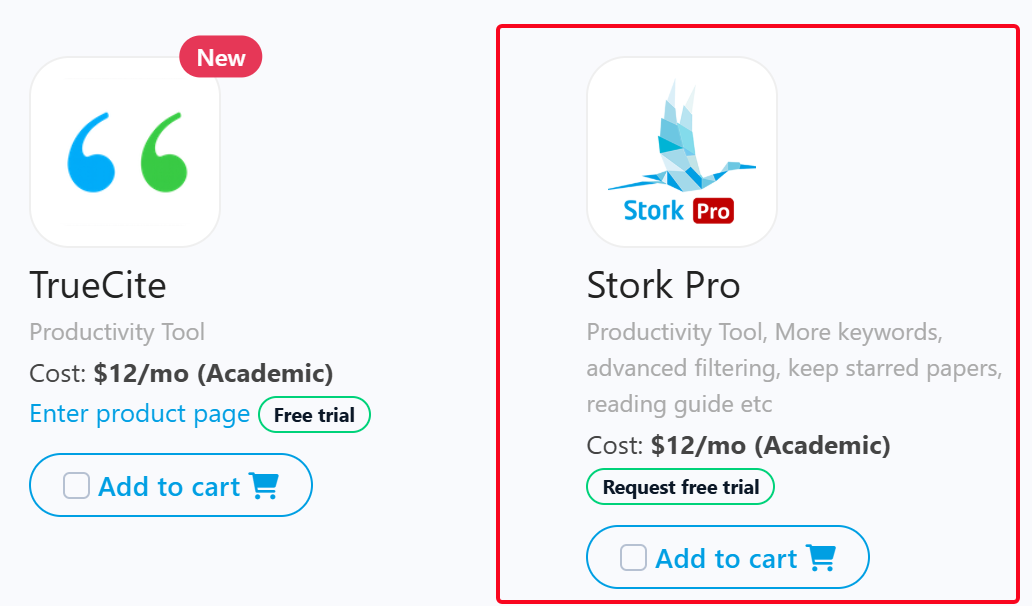
Task: Click the TrueCite quotation marks app icon
Action: point(125,151)
